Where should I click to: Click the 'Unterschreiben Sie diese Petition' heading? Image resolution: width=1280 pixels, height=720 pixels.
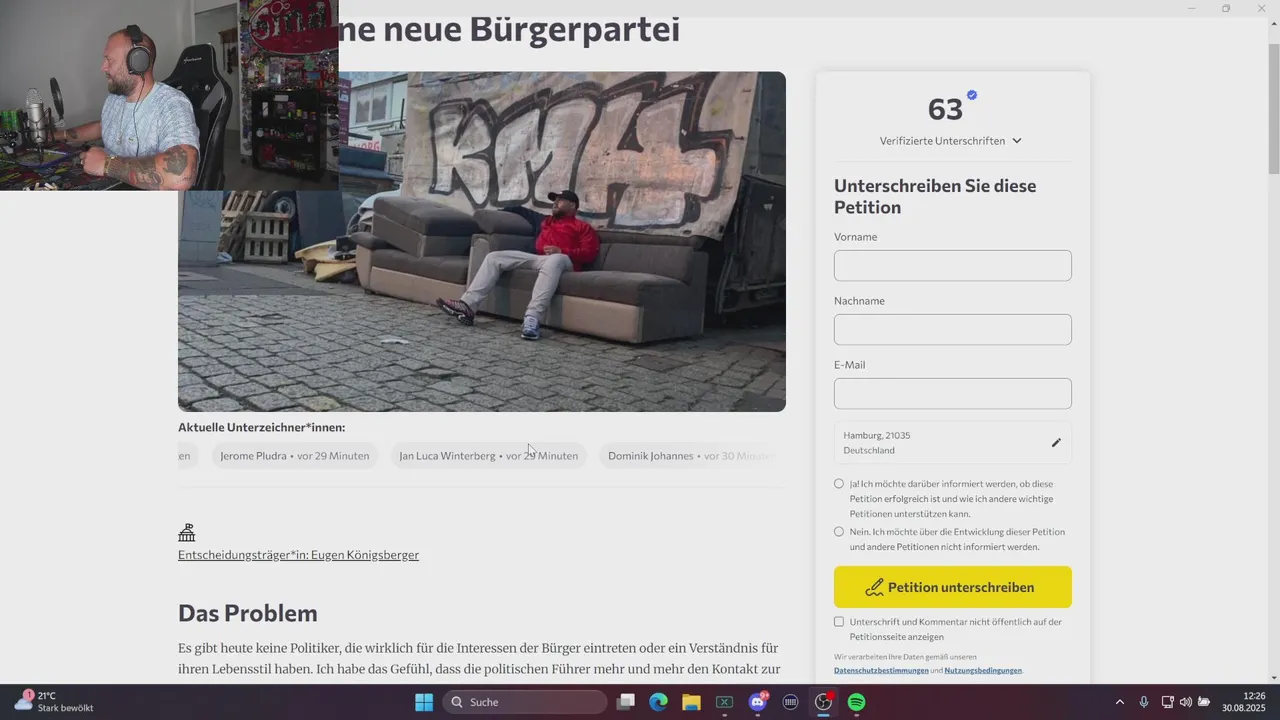click(x=935, y=197)
